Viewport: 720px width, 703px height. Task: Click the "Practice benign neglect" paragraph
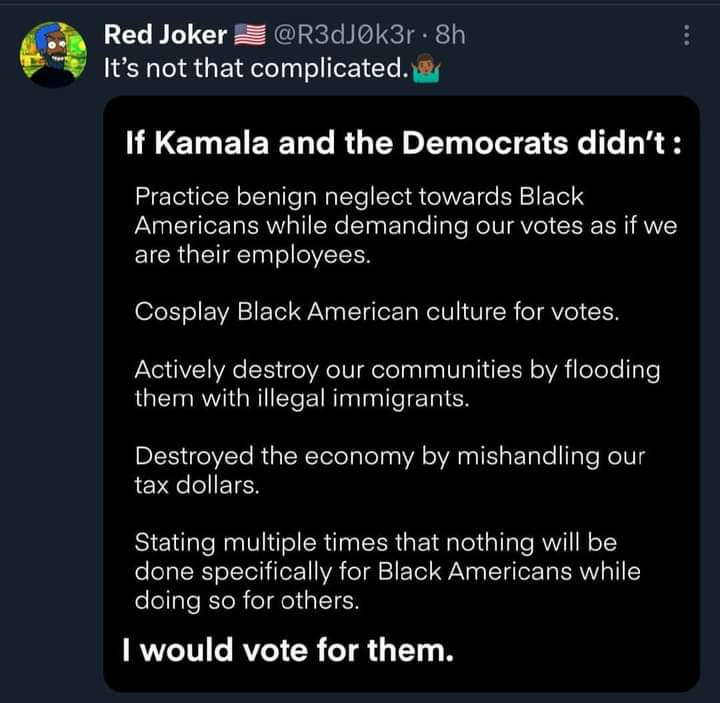coord(405,225)
